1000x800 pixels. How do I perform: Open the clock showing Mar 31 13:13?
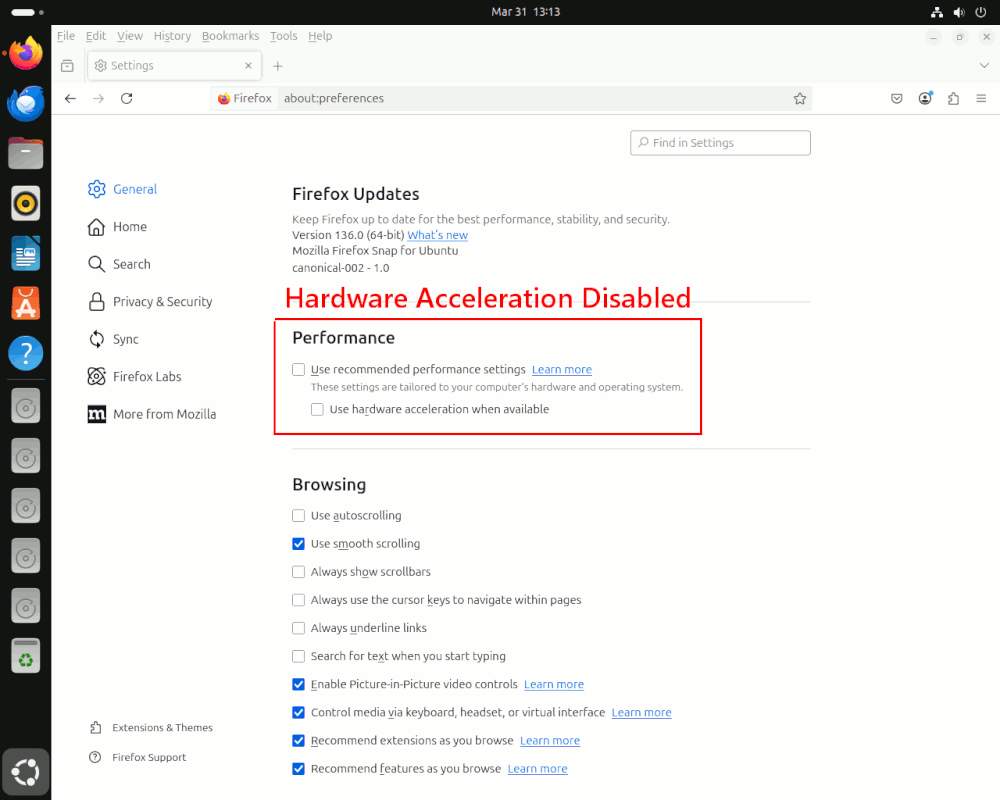(526, 12)
